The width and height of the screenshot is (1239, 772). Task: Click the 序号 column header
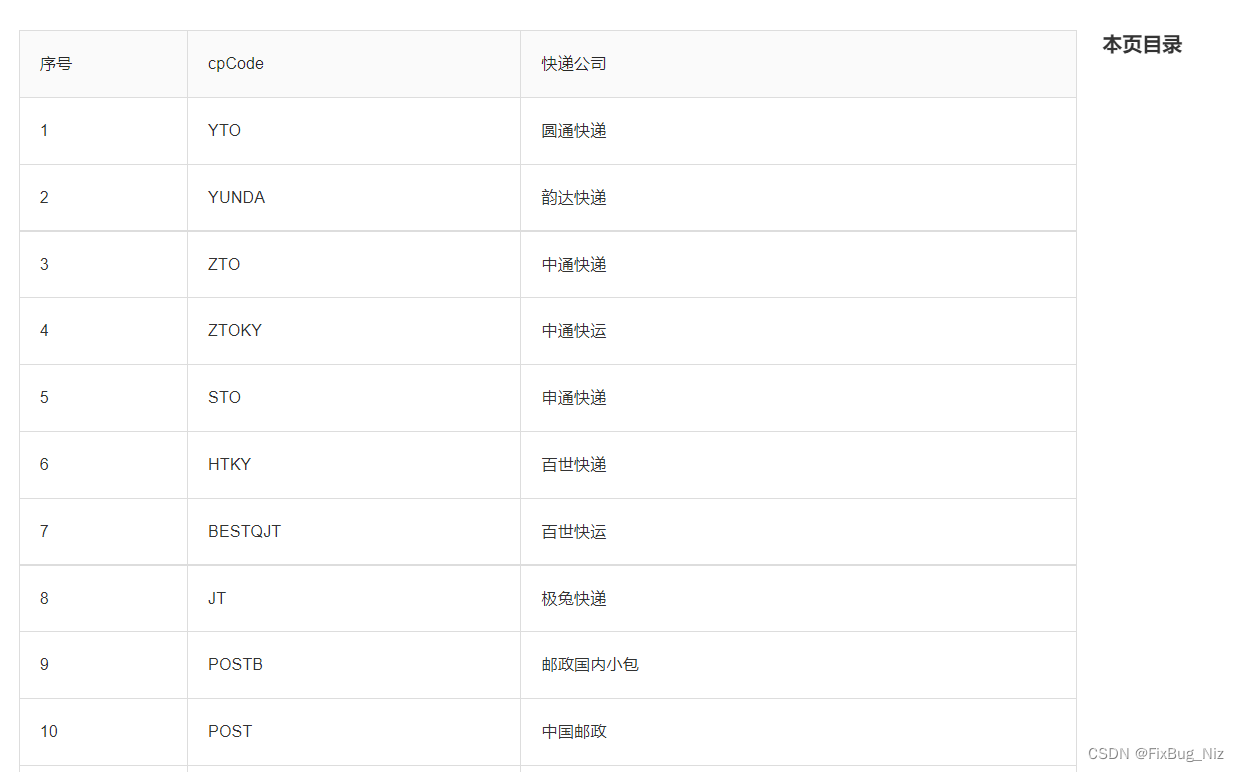56,64
